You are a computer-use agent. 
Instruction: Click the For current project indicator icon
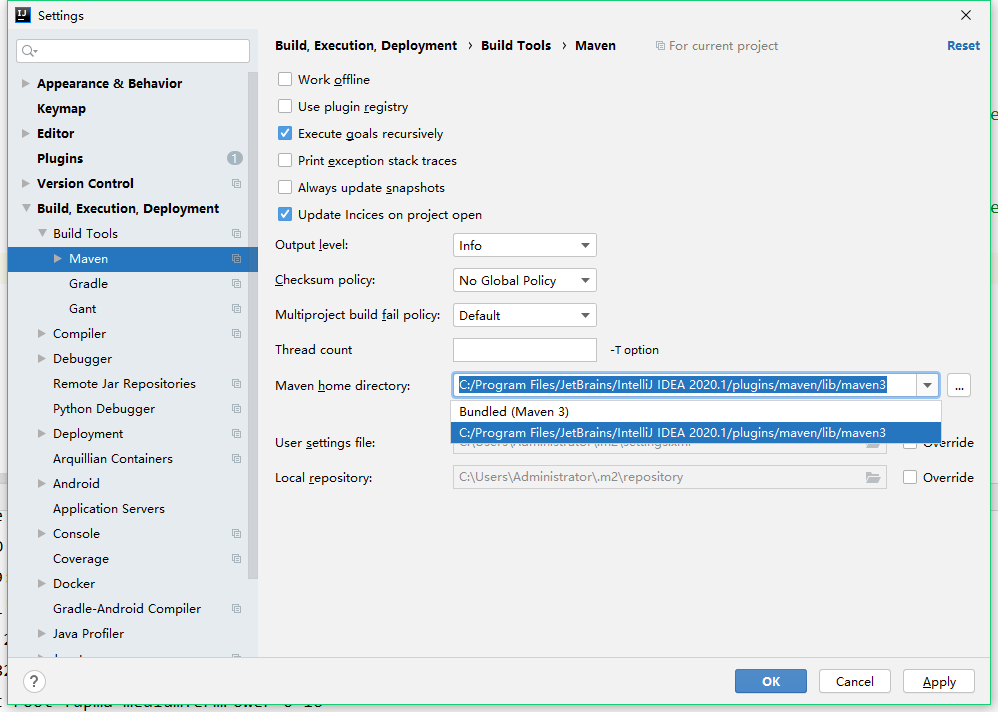(660, 46)
